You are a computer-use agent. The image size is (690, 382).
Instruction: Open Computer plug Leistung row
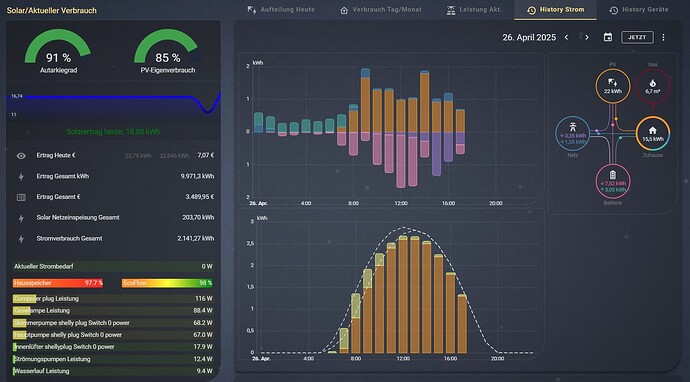pyautogui.click(x=113, y=298)
